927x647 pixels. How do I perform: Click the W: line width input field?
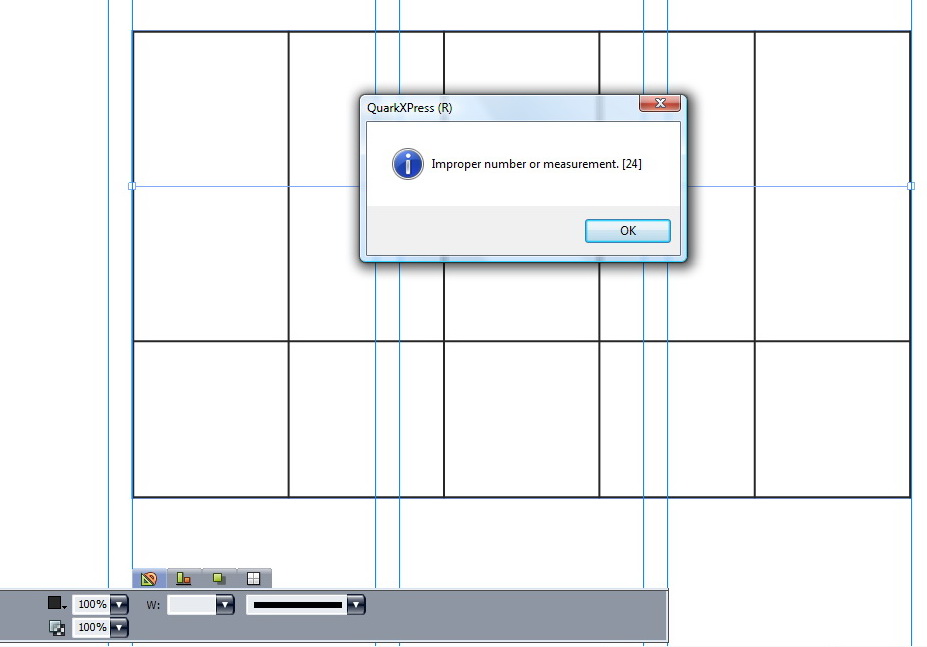point(192,605)
